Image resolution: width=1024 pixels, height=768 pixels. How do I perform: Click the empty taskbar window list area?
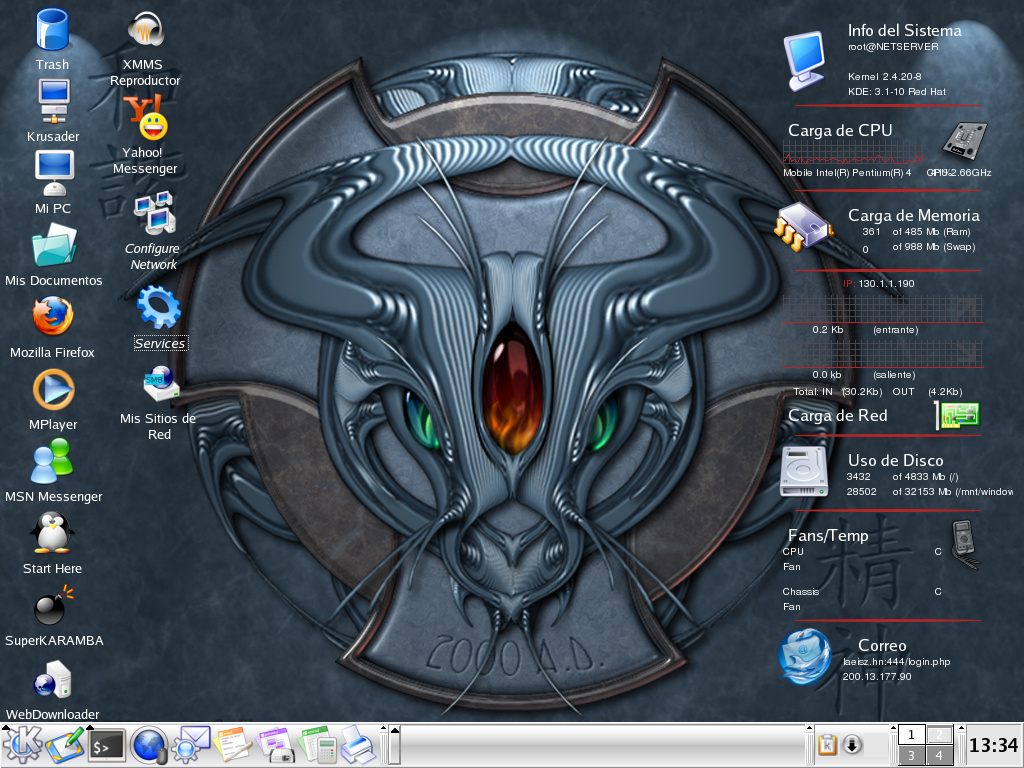point(603,745)
